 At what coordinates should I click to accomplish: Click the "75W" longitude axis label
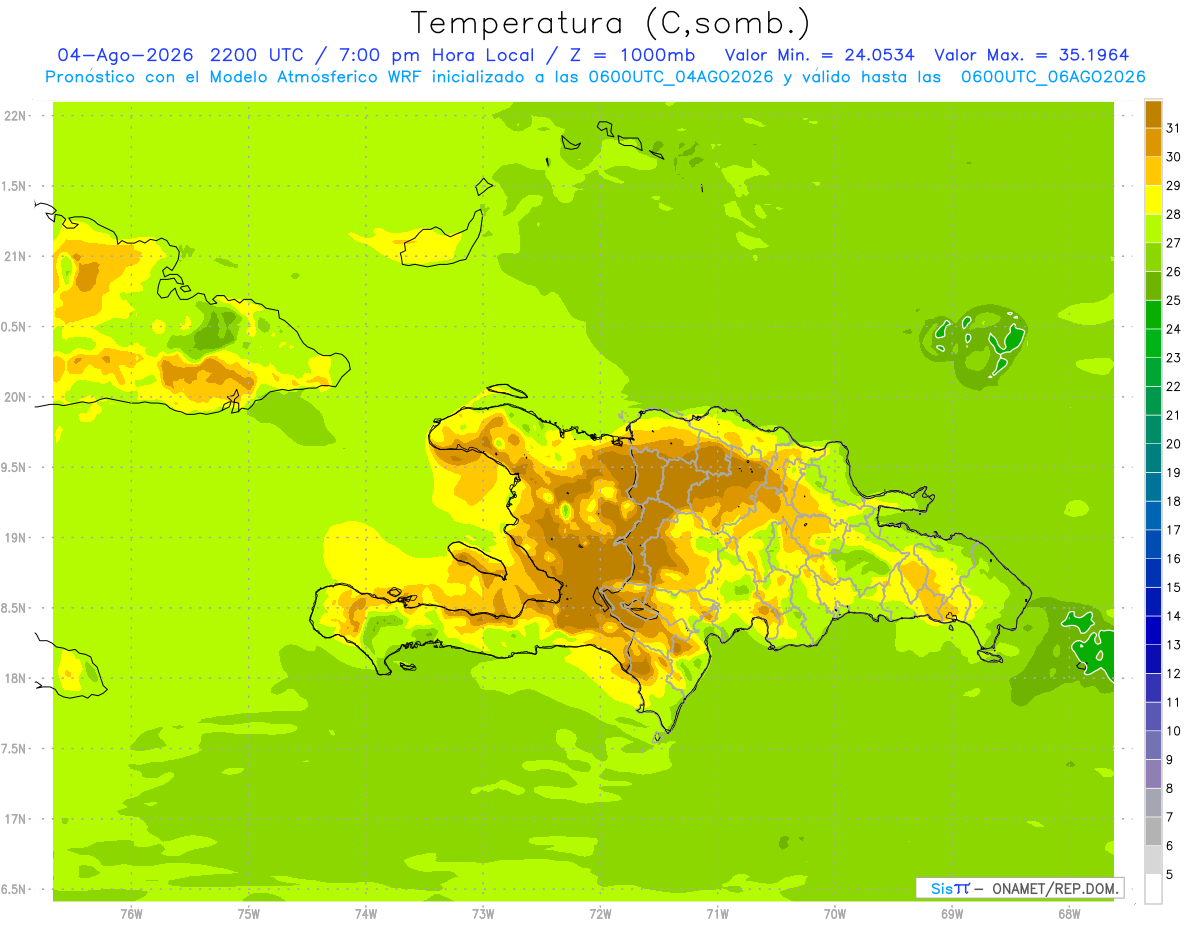click(249, 914)
